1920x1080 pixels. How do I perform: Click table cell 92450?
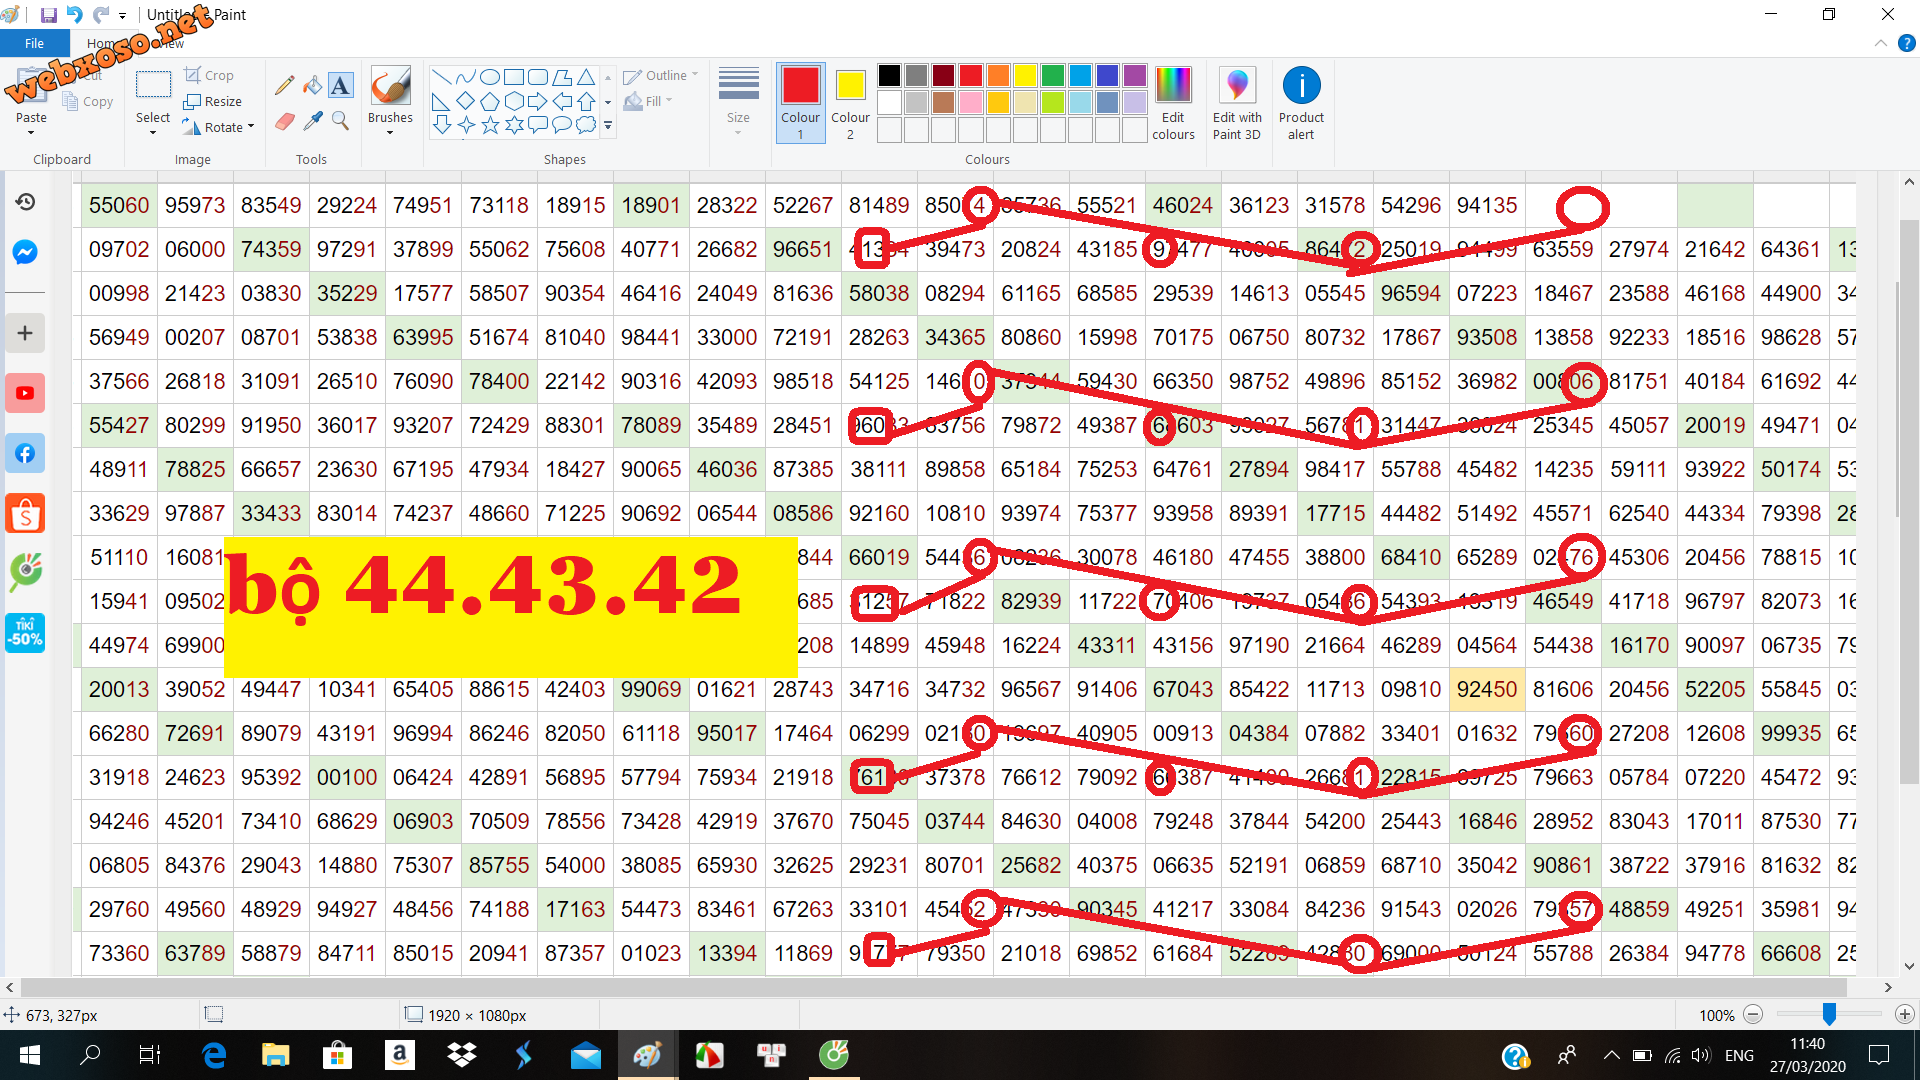point(1487,689)
